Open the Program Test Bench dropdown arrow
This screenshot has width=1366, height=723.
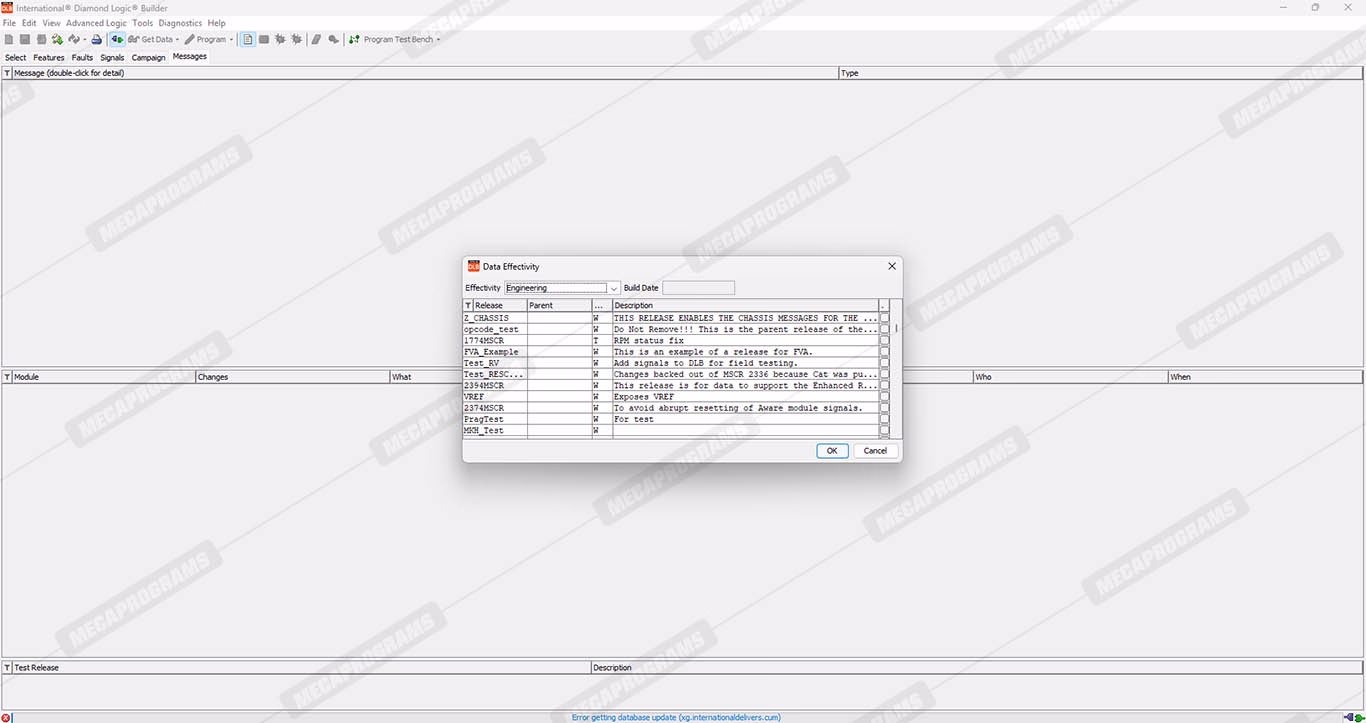pyautogui.click(x=438, y=40)
